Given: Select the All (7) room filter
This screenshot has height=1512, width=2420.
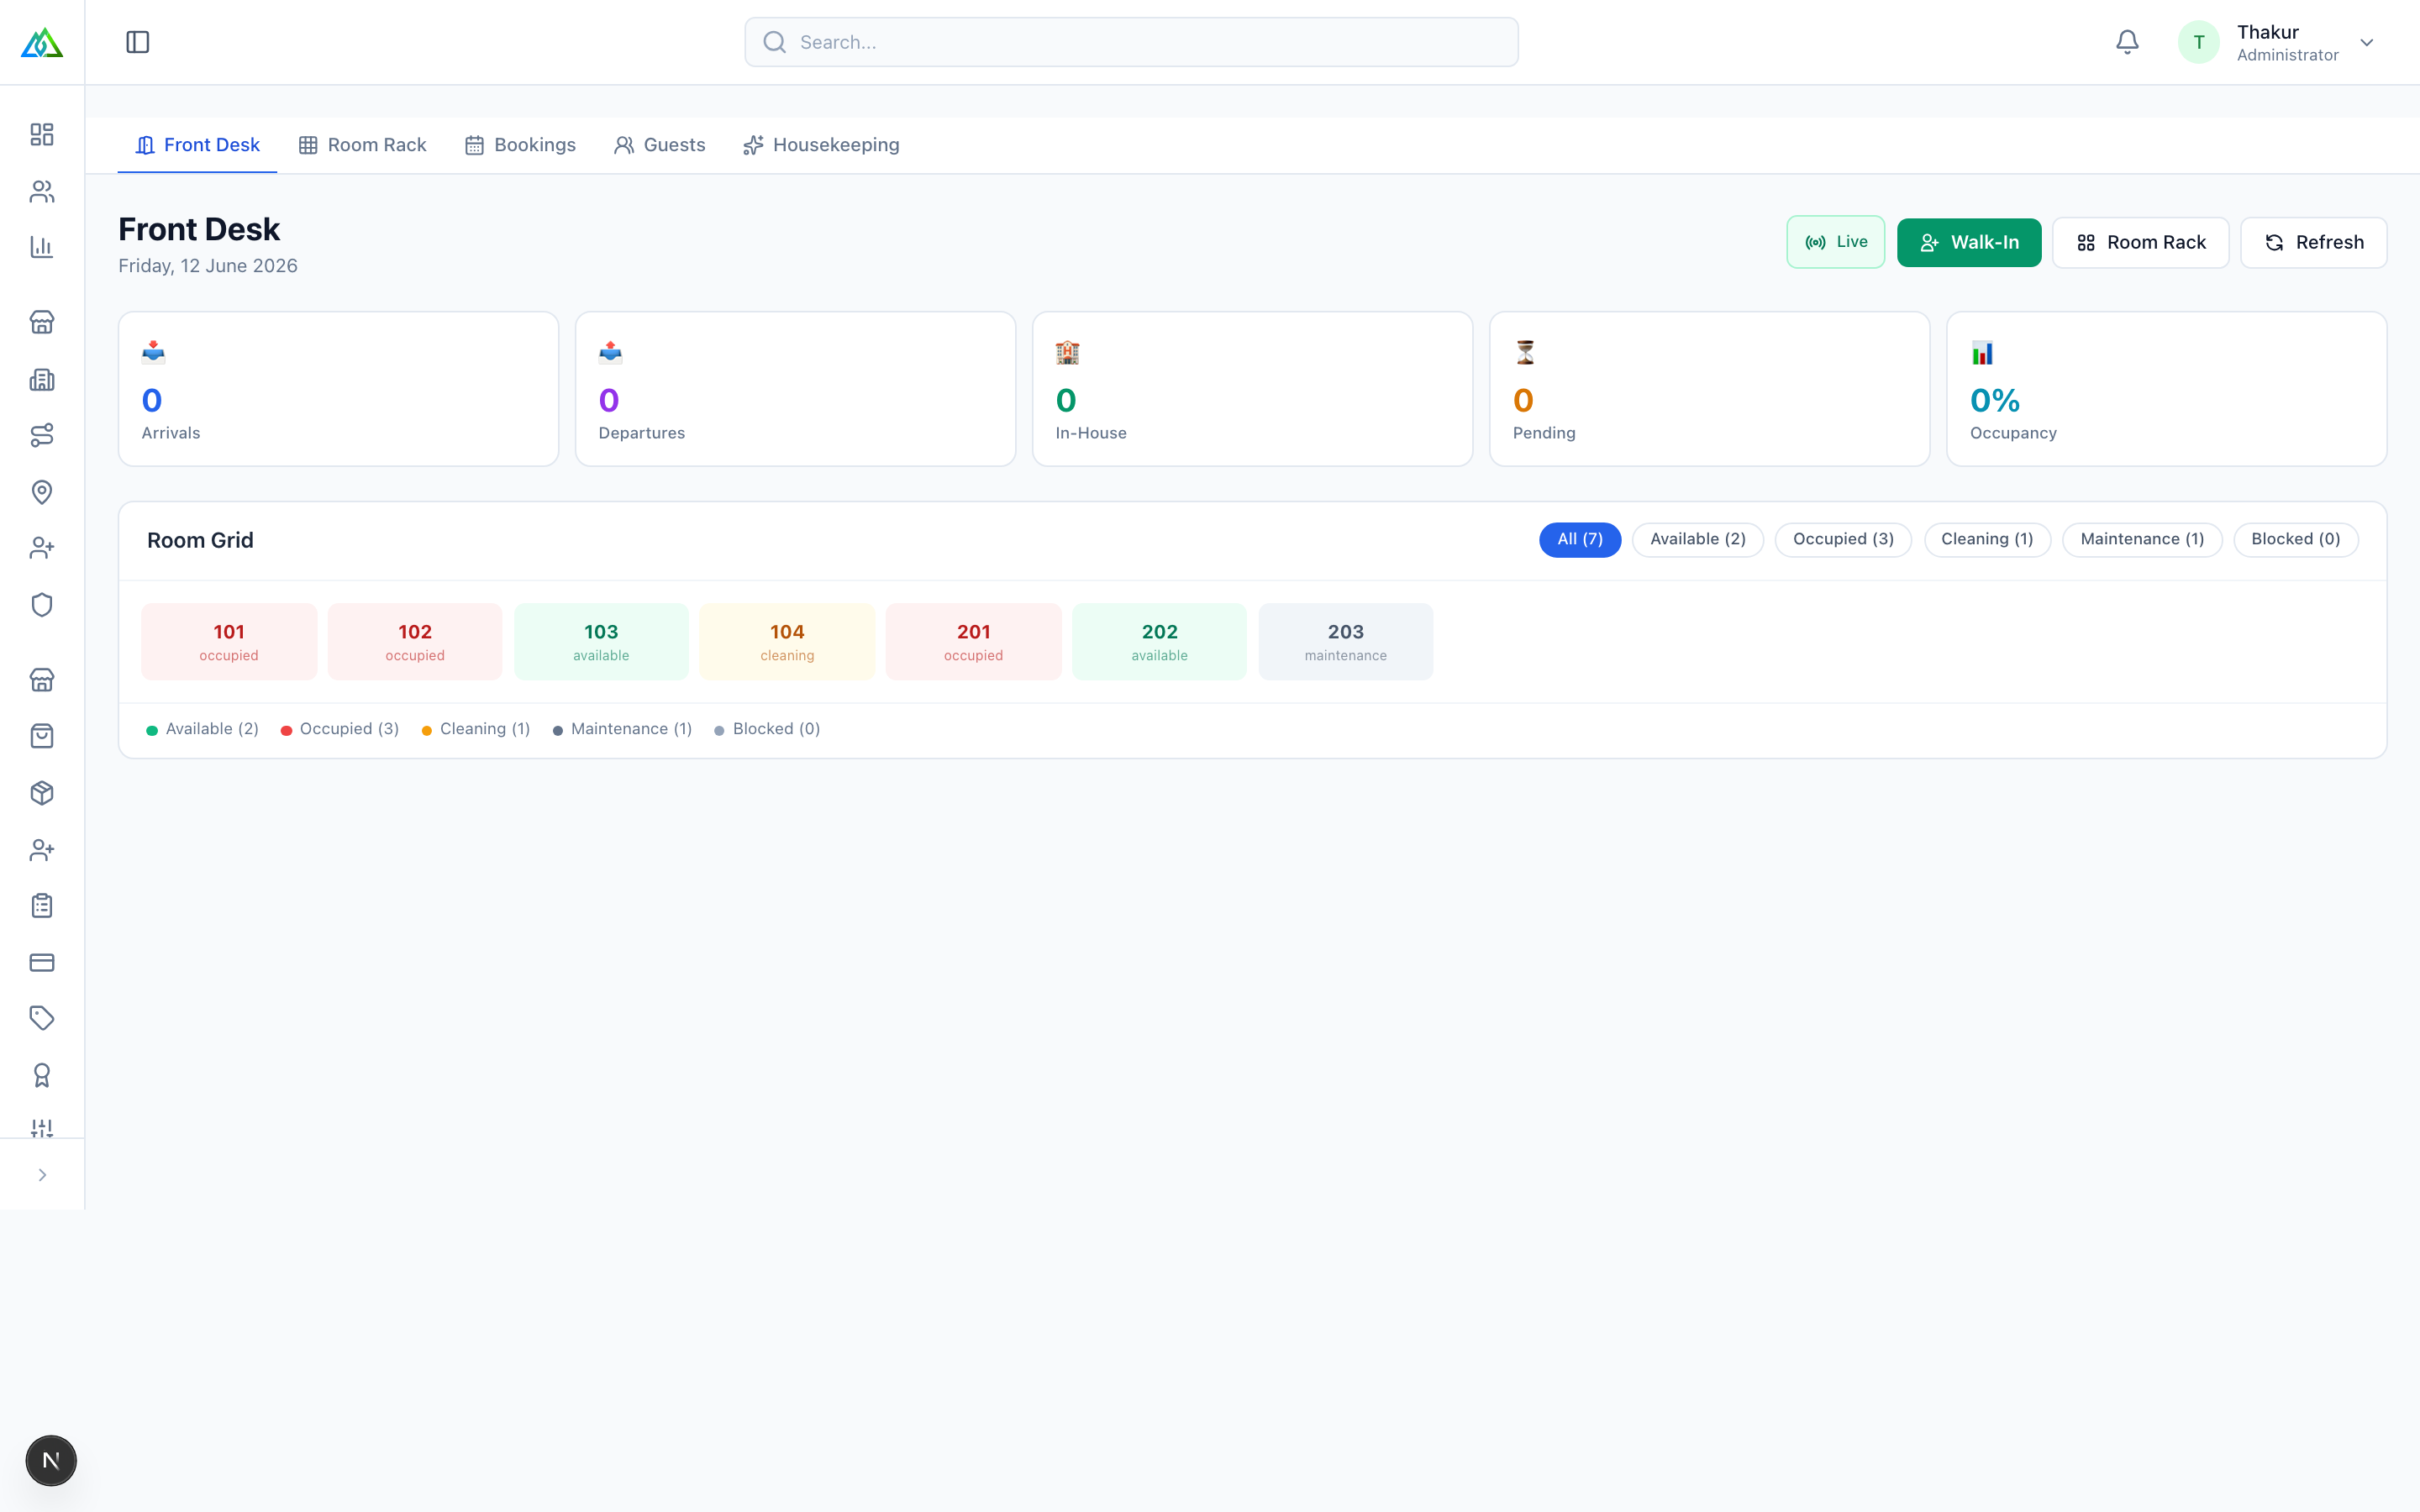Looking at the screenshot, I should tap(1579, 539).
